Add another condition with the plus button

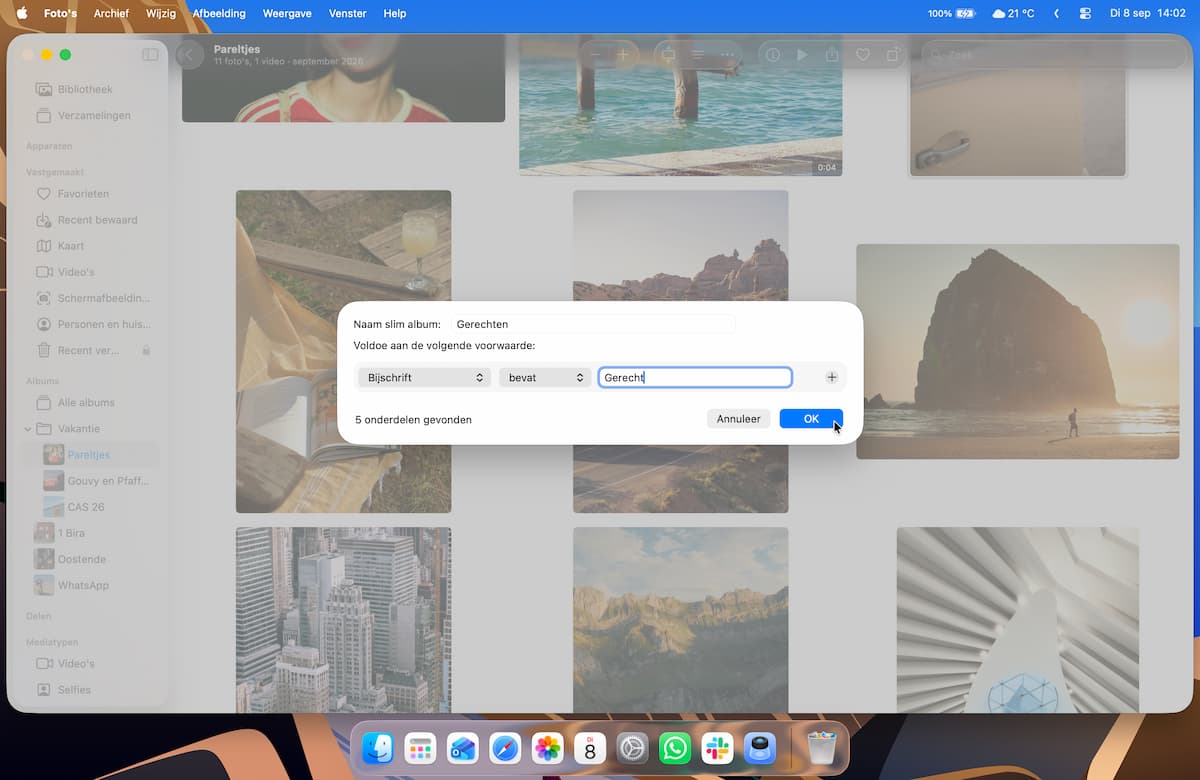pyautogui.click(x=831, y=377)
